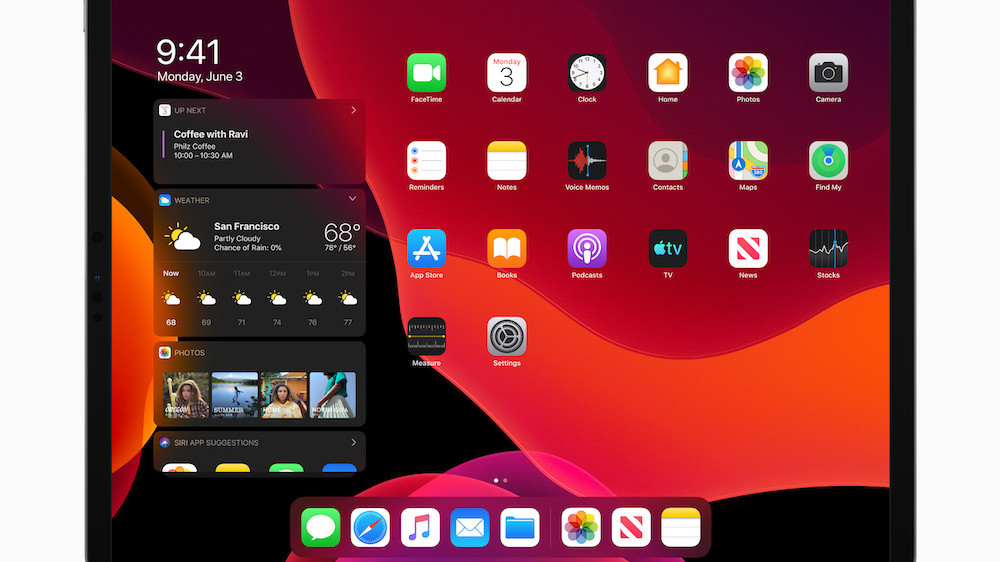The height and width of the screenshot is (562, 1000).
Task: Open recent Notes app in the dock
Action: click(x=680, y=528)
